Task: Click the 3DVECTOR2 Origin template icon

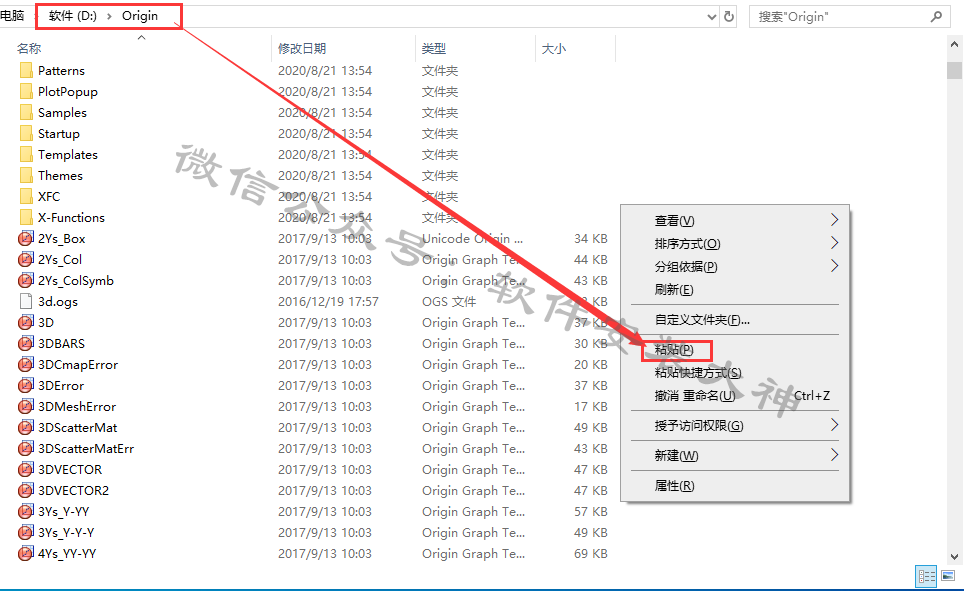Action: [26, 490]
